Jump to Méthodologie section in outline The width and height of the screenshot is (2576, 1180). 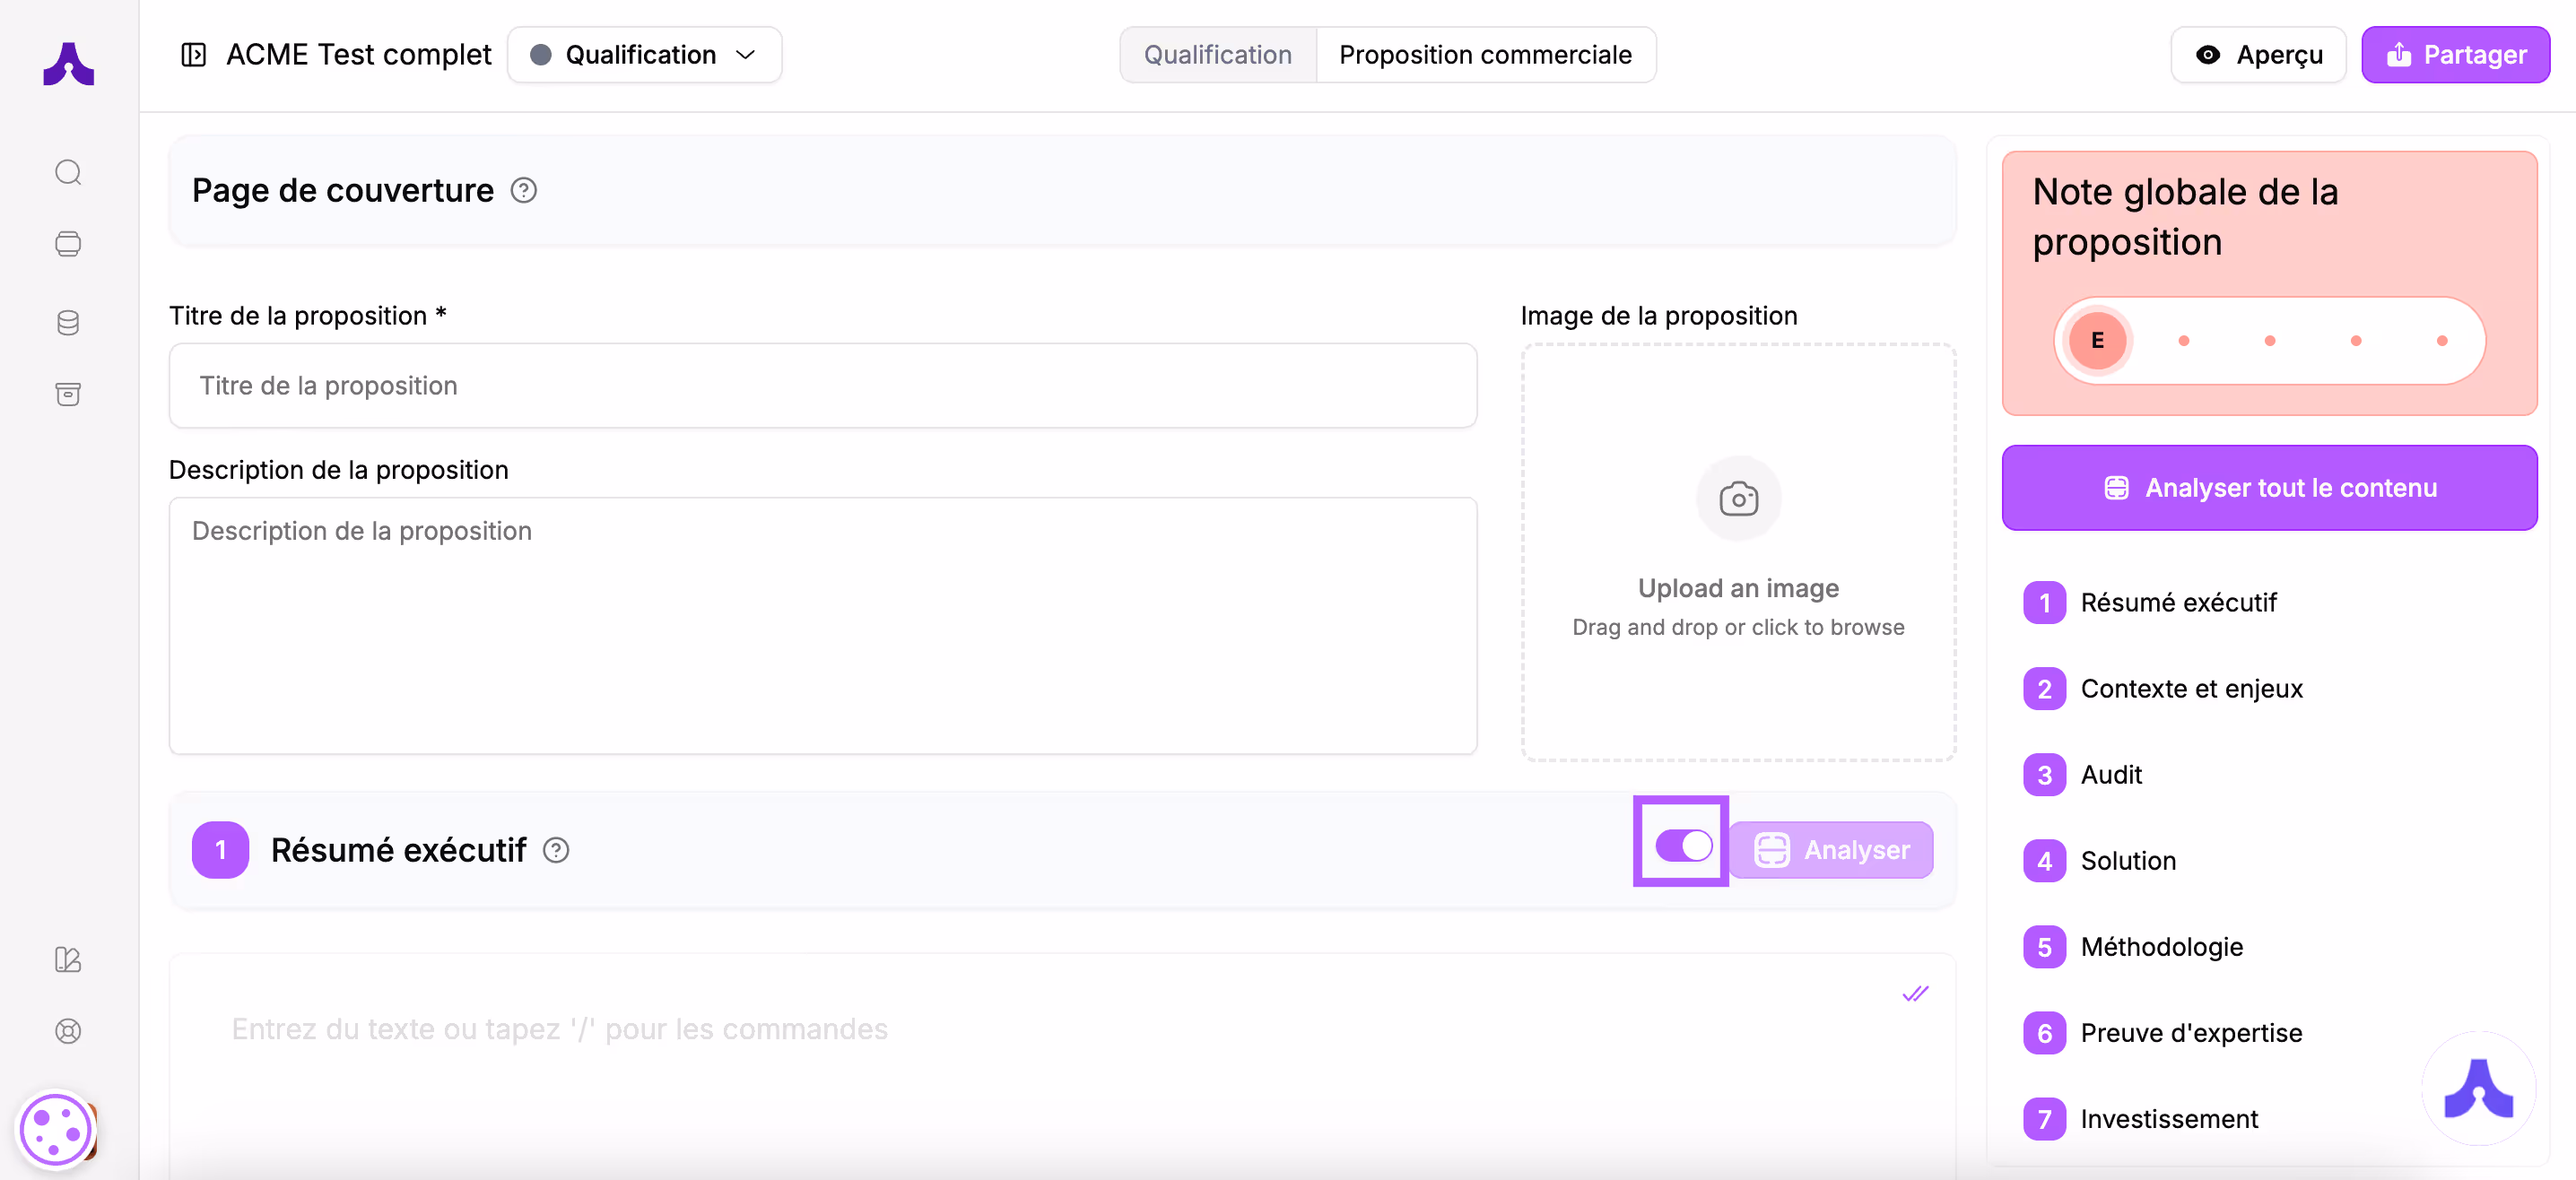[x=2161, y=946]
